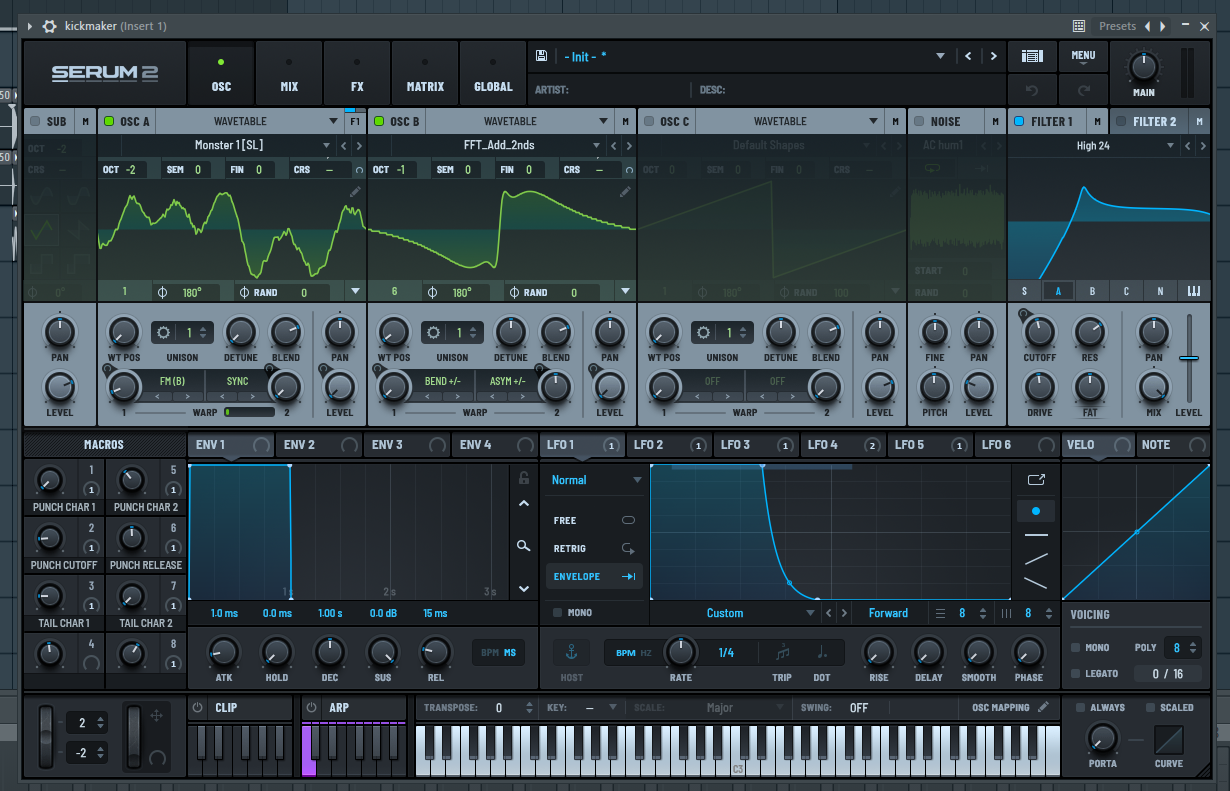The height and width of the screenshot is (791, 1230).
Task: Open the Serum MENU button
Action: click(x=1083, y=56)
